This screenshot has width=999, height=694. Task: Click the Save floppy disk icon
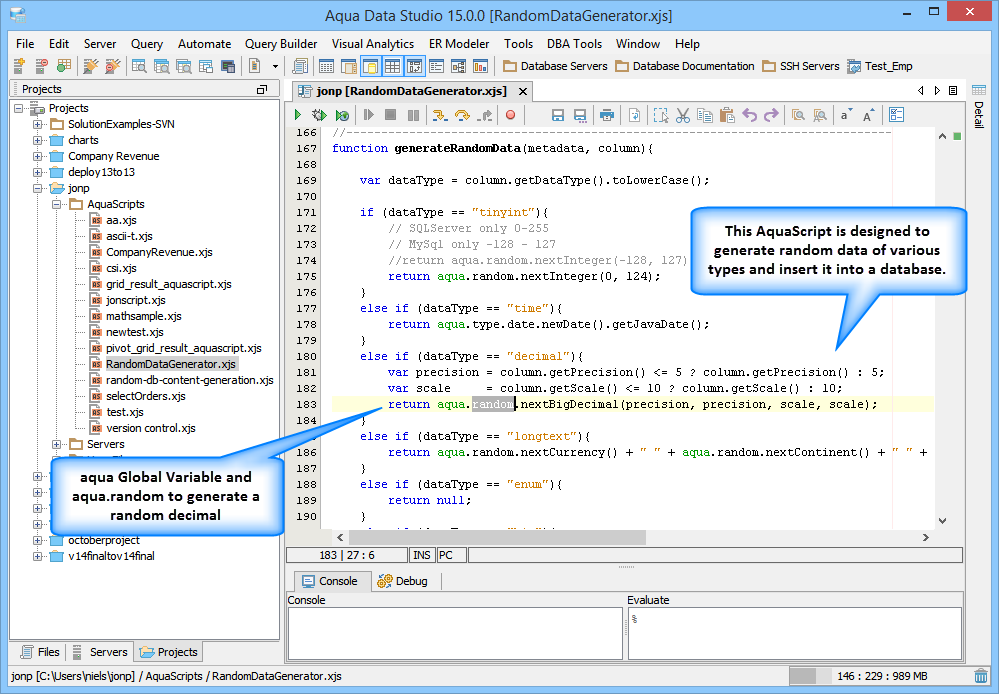point(558,116)
